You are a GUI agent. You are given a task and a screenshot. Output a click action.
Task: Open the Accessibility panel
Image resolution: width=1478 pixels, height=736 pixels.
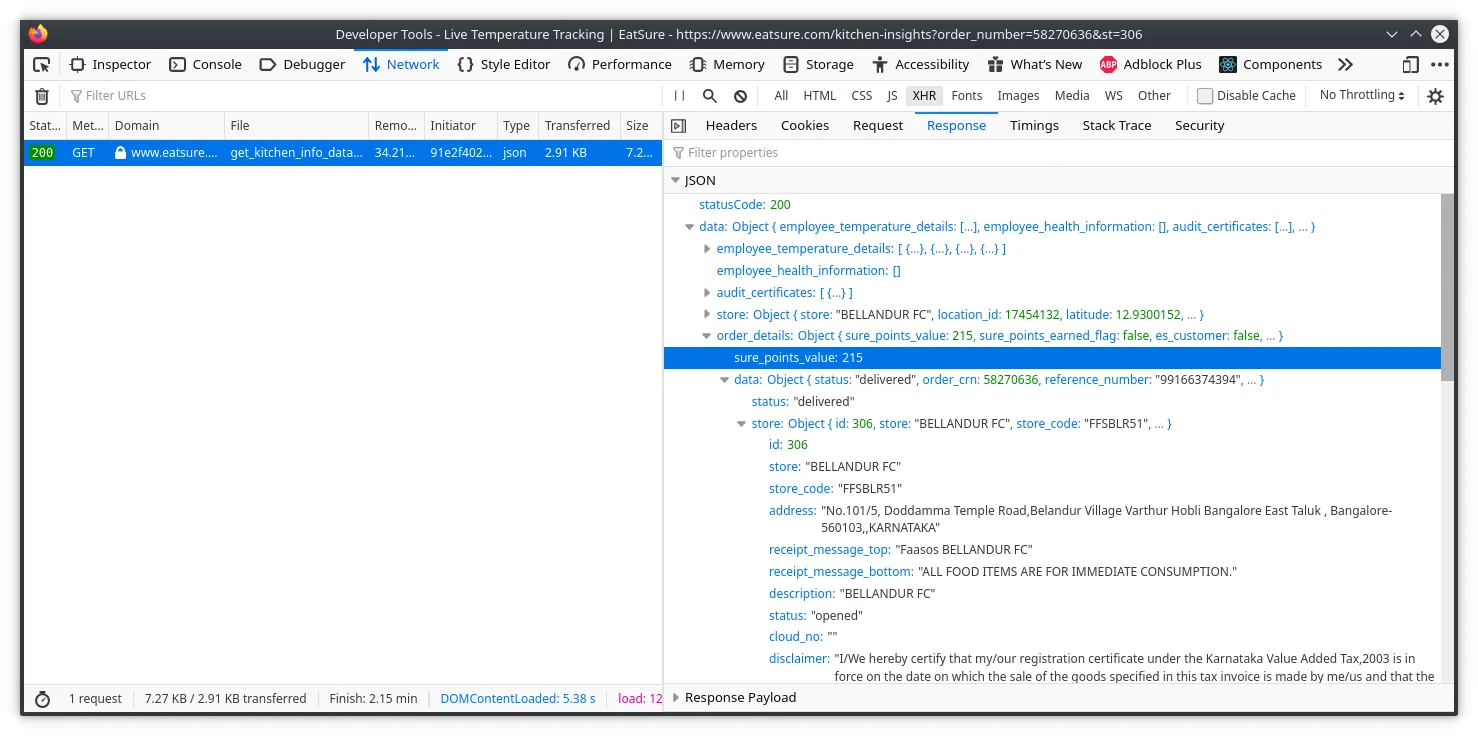920,65
